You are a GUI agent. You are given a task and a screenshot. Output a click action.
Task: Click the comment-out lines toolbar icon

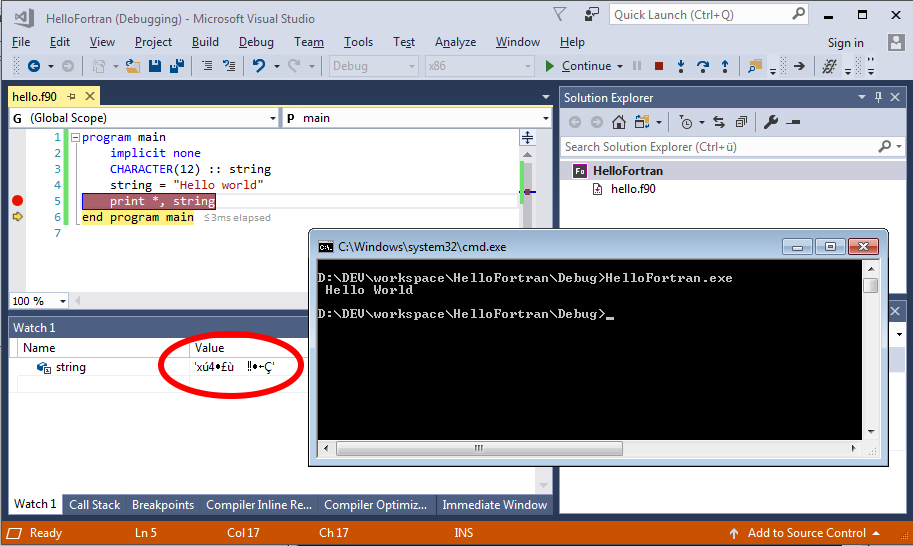229,66
